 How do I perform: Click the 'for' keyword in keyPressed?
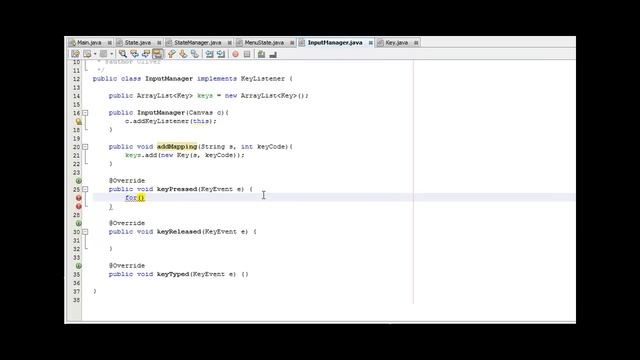[131, 198]
